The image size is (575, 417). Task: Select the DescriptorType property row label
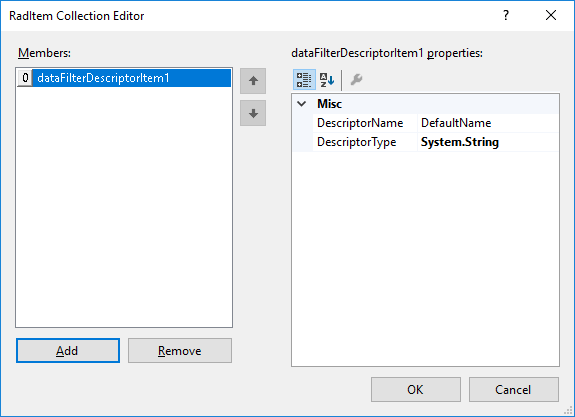point(365,142)
